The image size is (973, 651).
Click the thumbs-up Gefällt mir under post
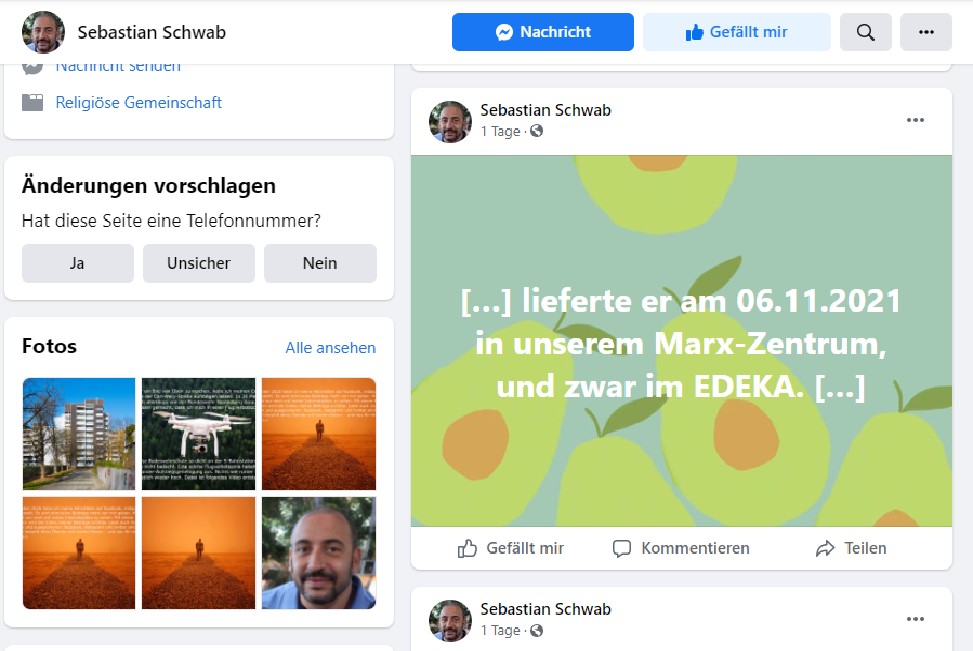tap(467, 549)
